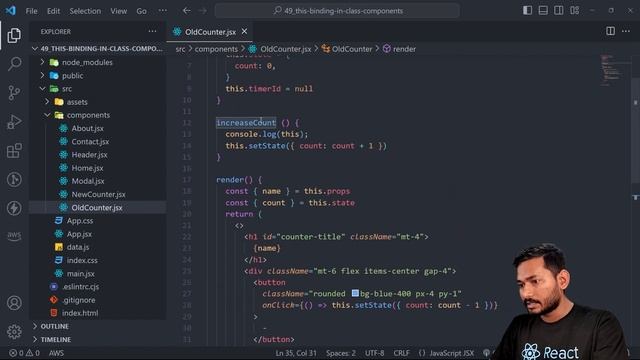This screenshot has width=640, height=360.
Task: Click the OldCounter class breadcrumb
Action: [347, 49]
